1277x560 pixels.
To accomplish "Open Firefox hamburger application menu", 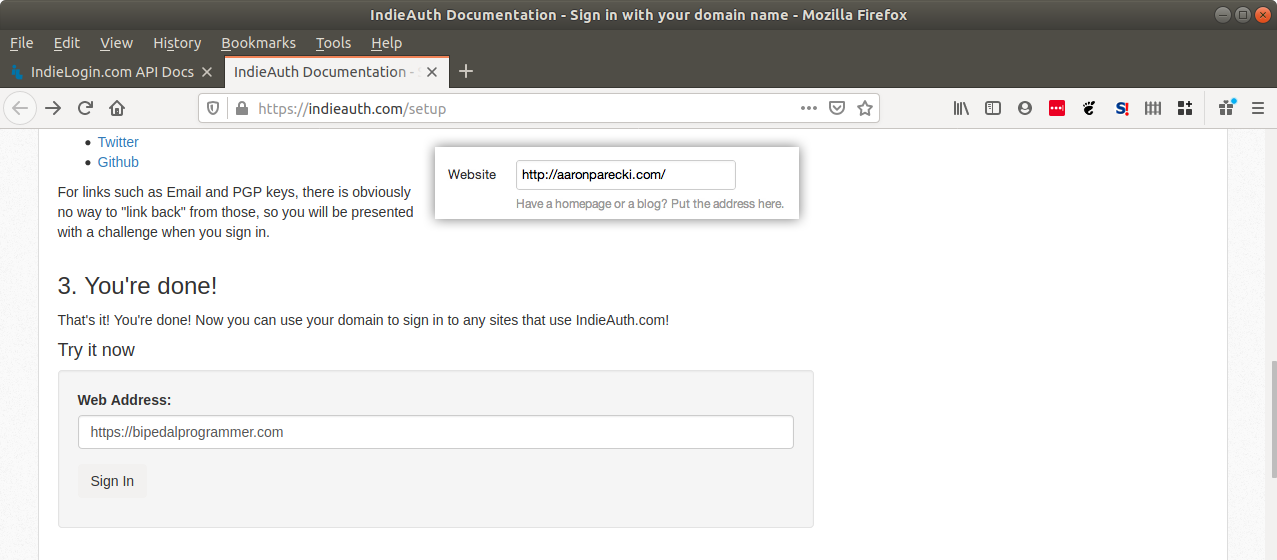I will coord(1258,108).
